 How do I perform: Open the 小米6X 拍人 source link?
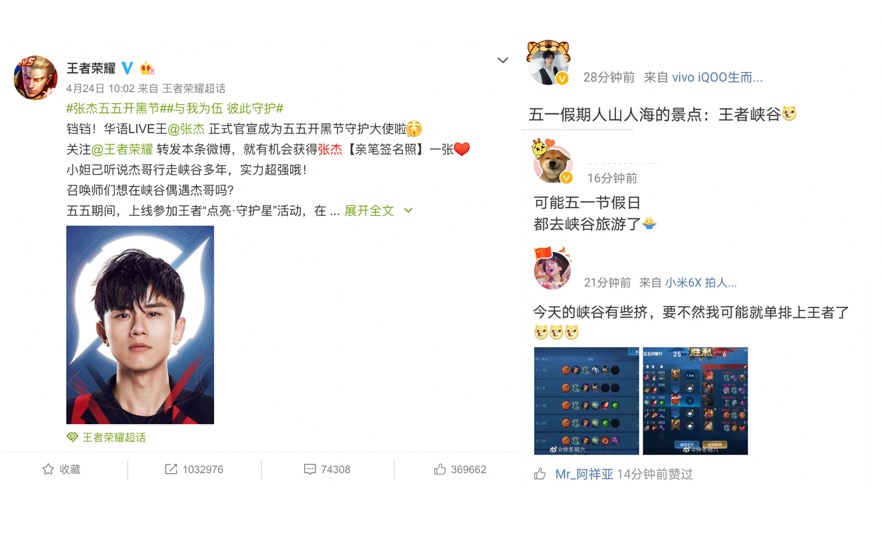pyautogui.click(x=701, y=282)
